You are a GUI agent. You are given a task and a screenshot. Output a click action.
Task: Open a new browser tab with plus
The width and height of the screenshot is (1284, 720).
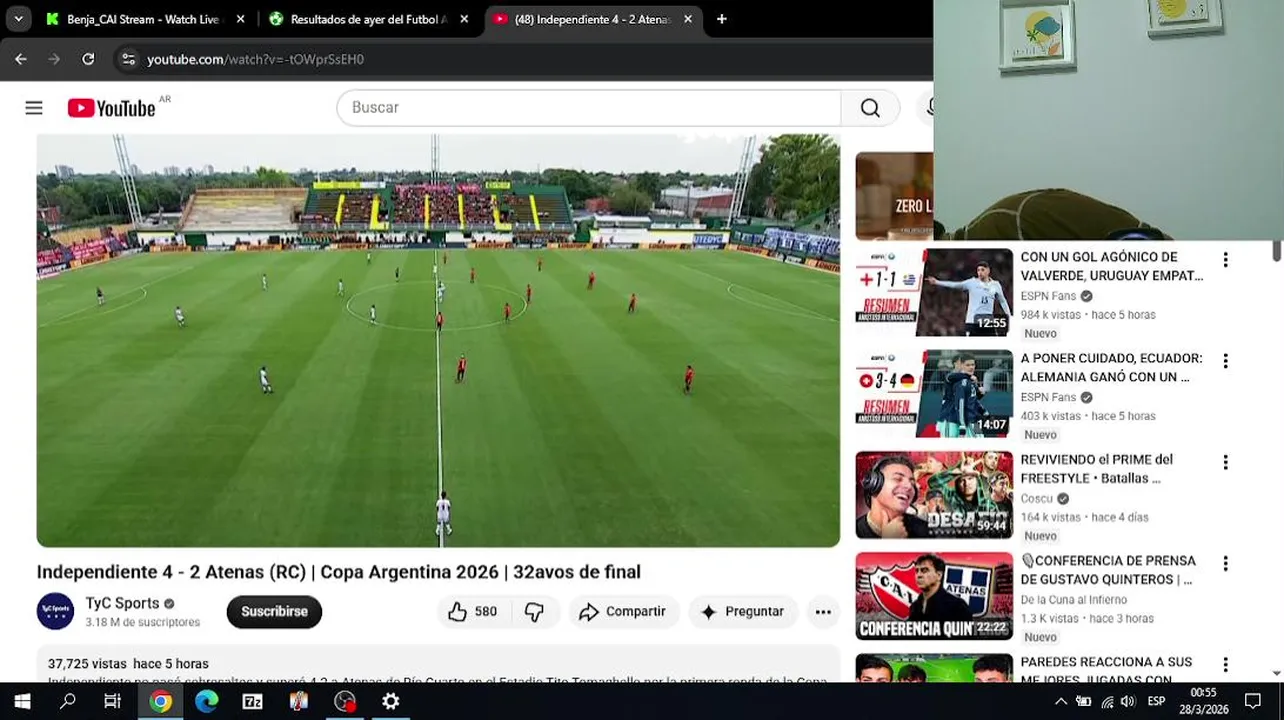coord(721,19)
